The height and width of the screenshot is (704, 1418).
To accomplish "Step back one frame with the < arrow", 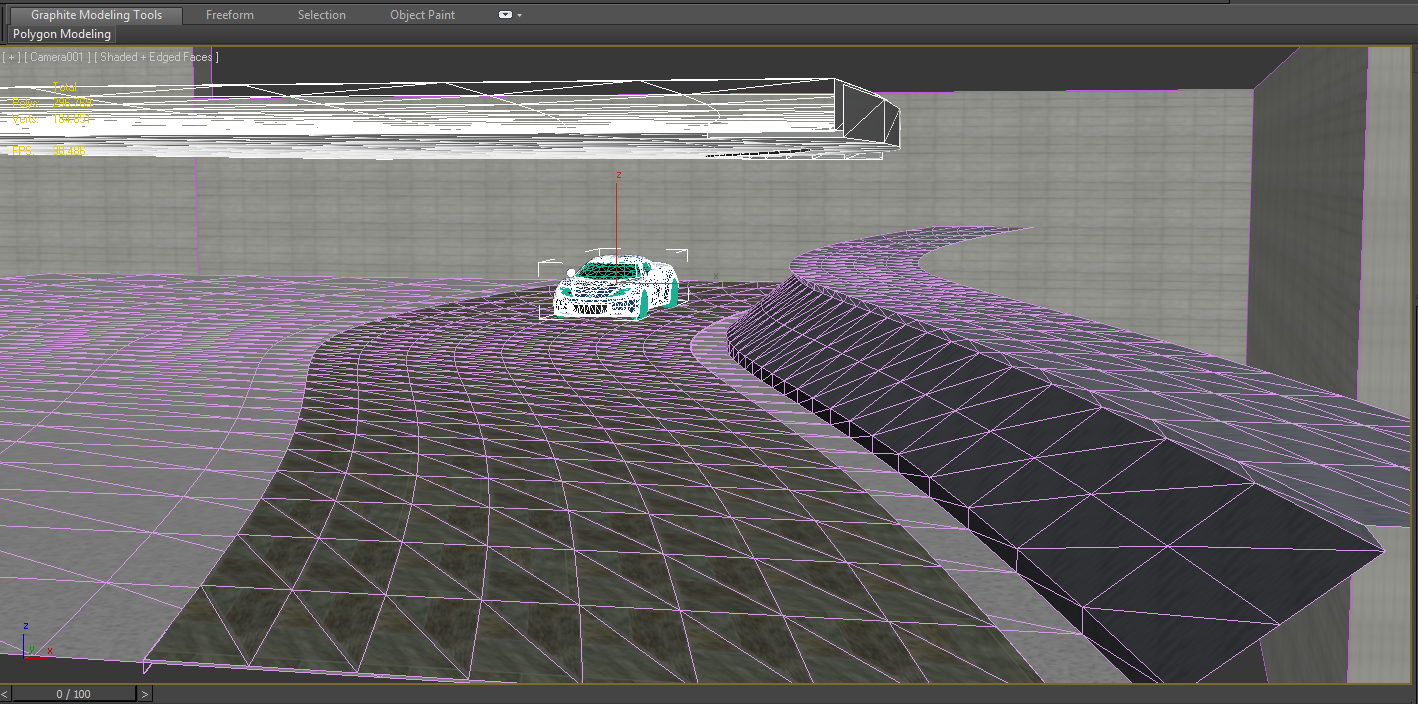I will click(5, 693).
